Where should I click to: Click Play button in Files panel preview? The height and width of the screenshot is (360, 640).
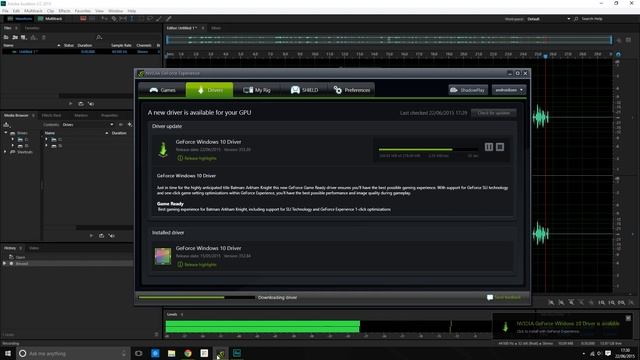coord(71,104)
